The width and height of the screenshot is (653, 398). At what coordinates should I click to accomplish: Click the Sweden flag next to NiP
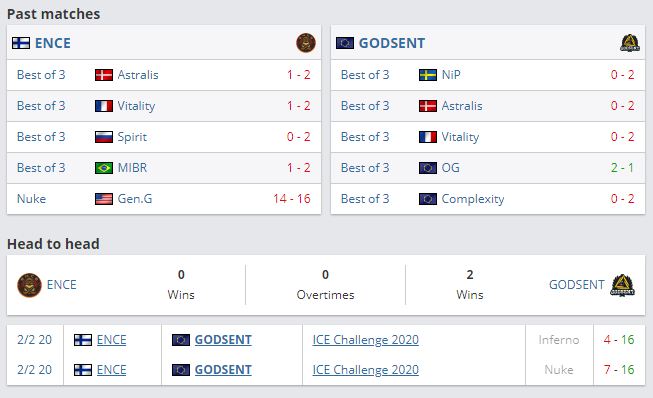click(428, 75)
